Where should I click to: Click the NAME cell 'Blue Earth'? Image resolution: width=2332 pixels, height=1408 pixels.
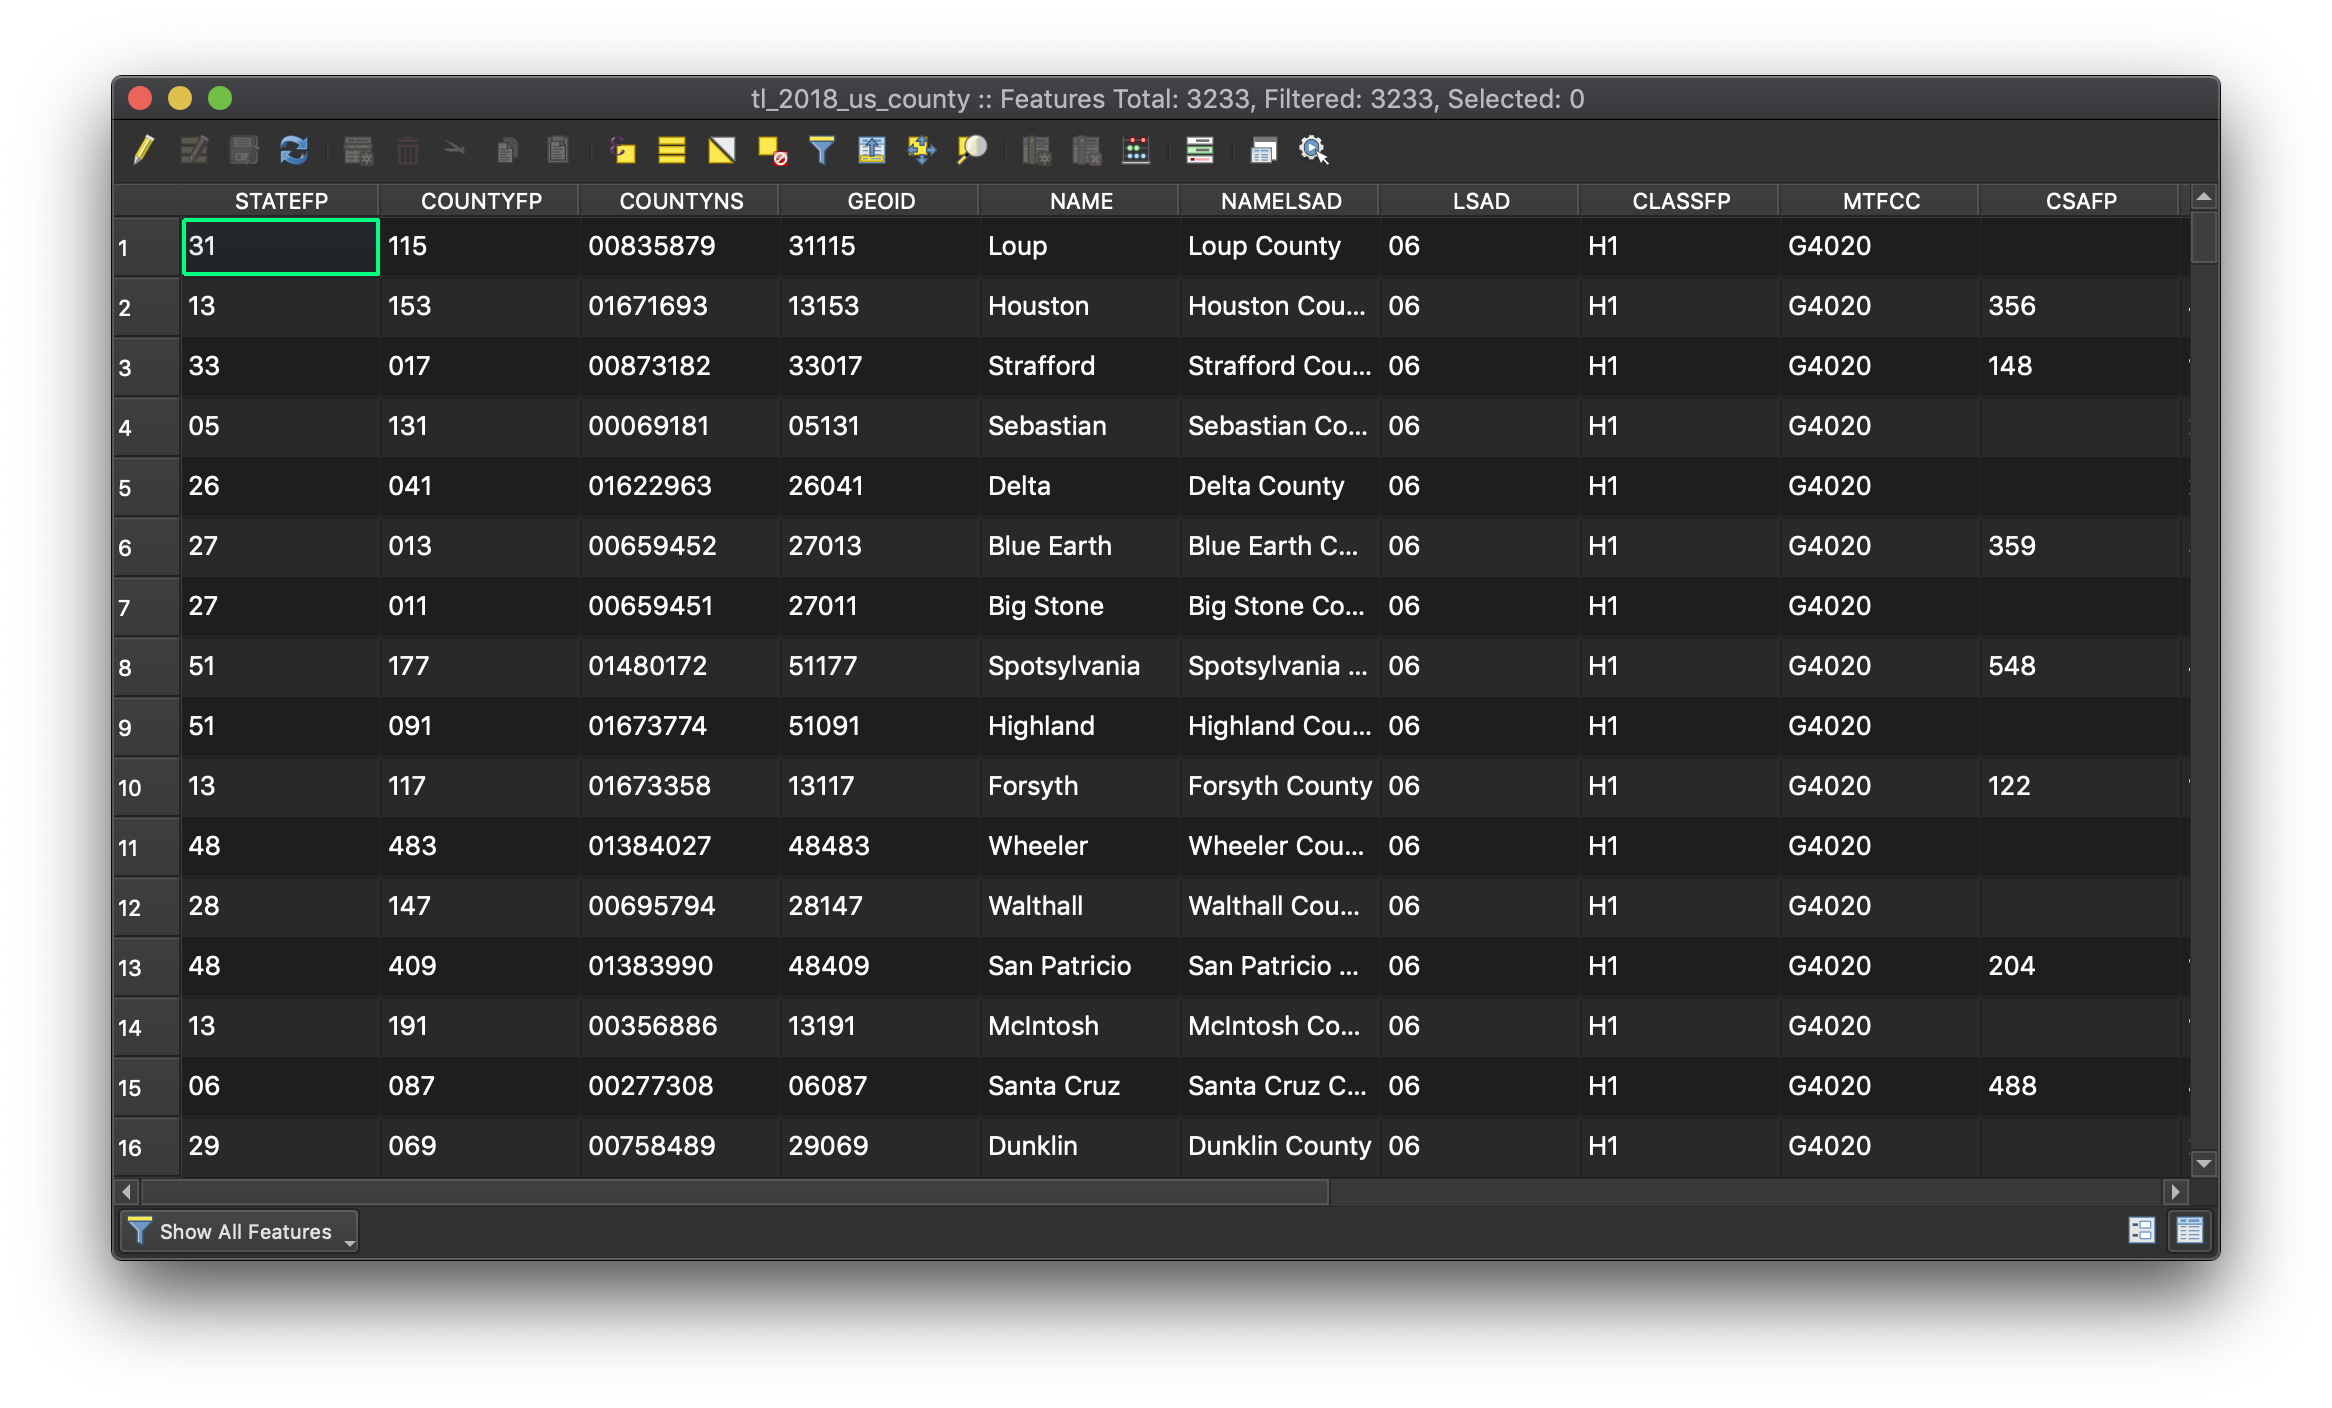coord(1080,546)
